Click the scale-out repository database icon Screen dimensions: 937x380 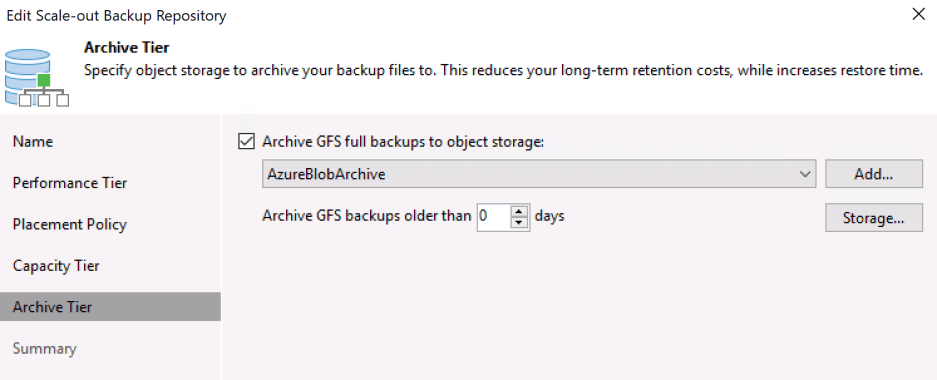tap(36, 78)
